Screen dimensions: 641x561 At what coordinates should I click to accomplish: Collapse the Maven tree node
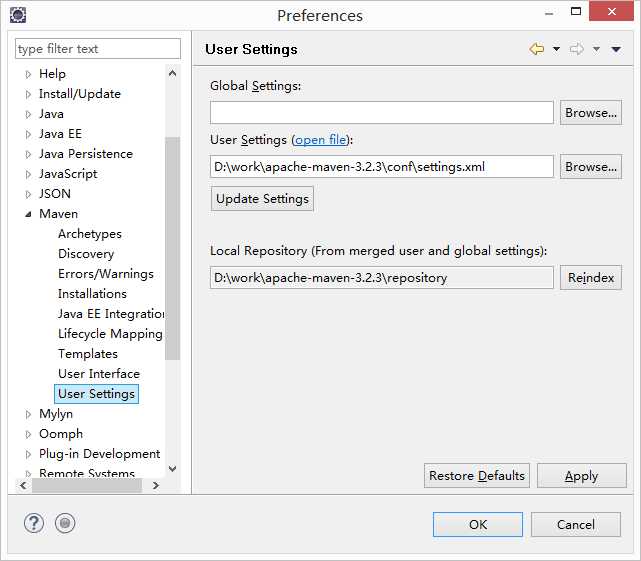tap(28, 214)
